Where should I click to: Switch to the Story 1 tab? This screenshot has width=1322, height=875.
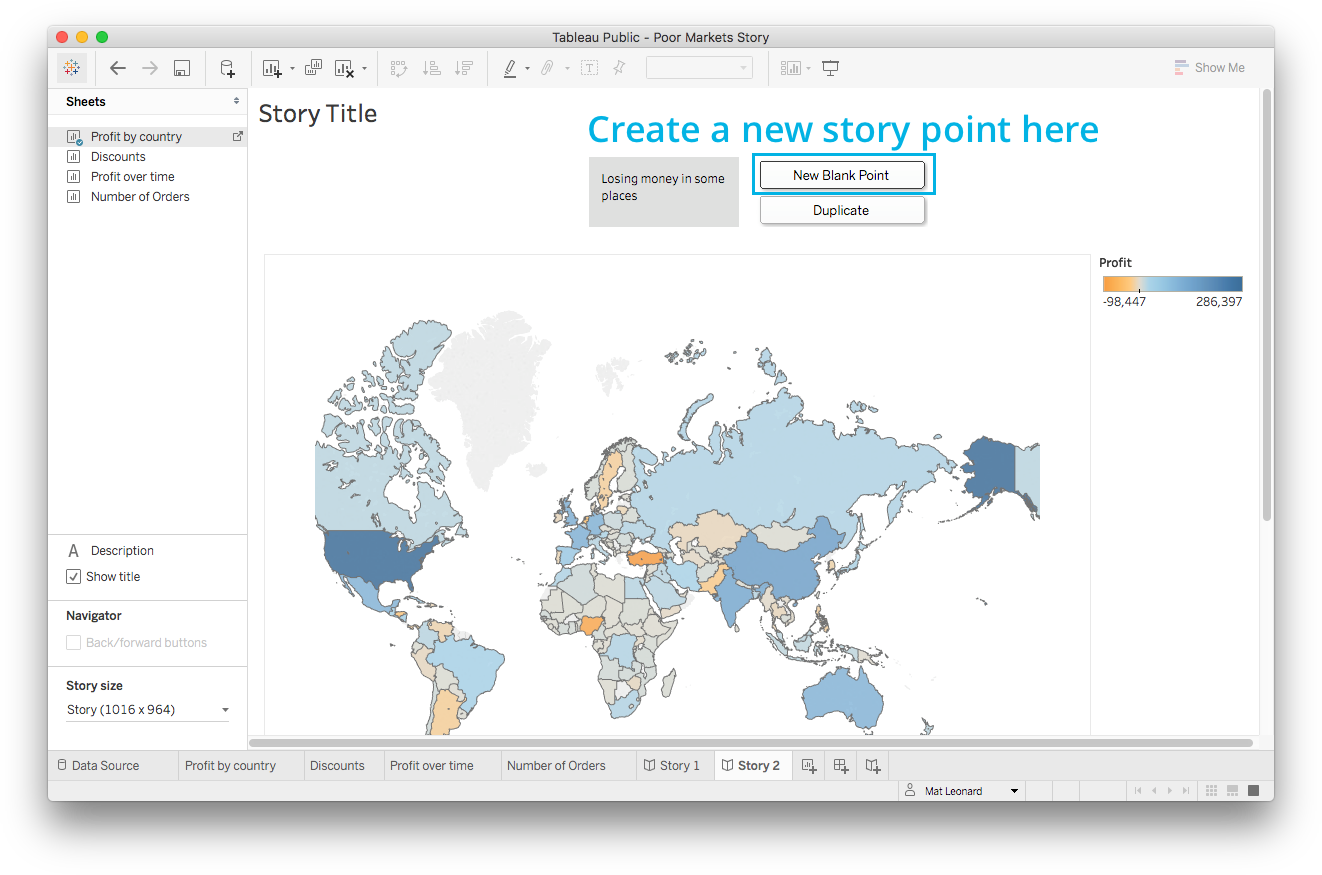pos(672,766)
